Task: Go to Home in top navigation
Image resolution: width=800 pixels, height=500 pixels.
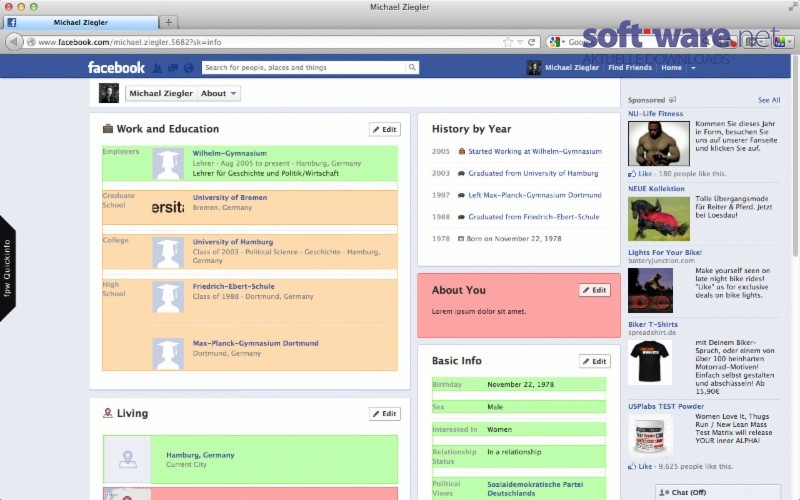Action: [x=671, y=67]
